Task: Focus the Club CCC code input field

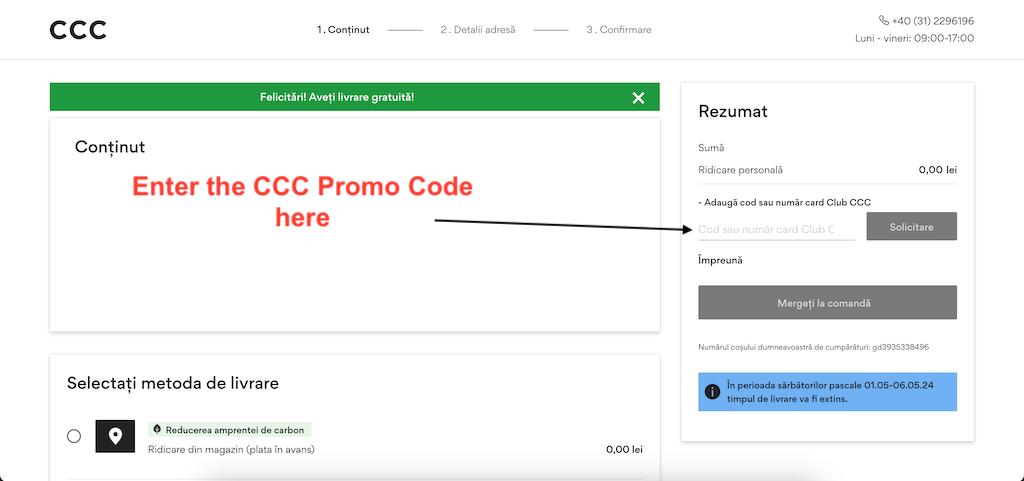Action: coord(776,230)
